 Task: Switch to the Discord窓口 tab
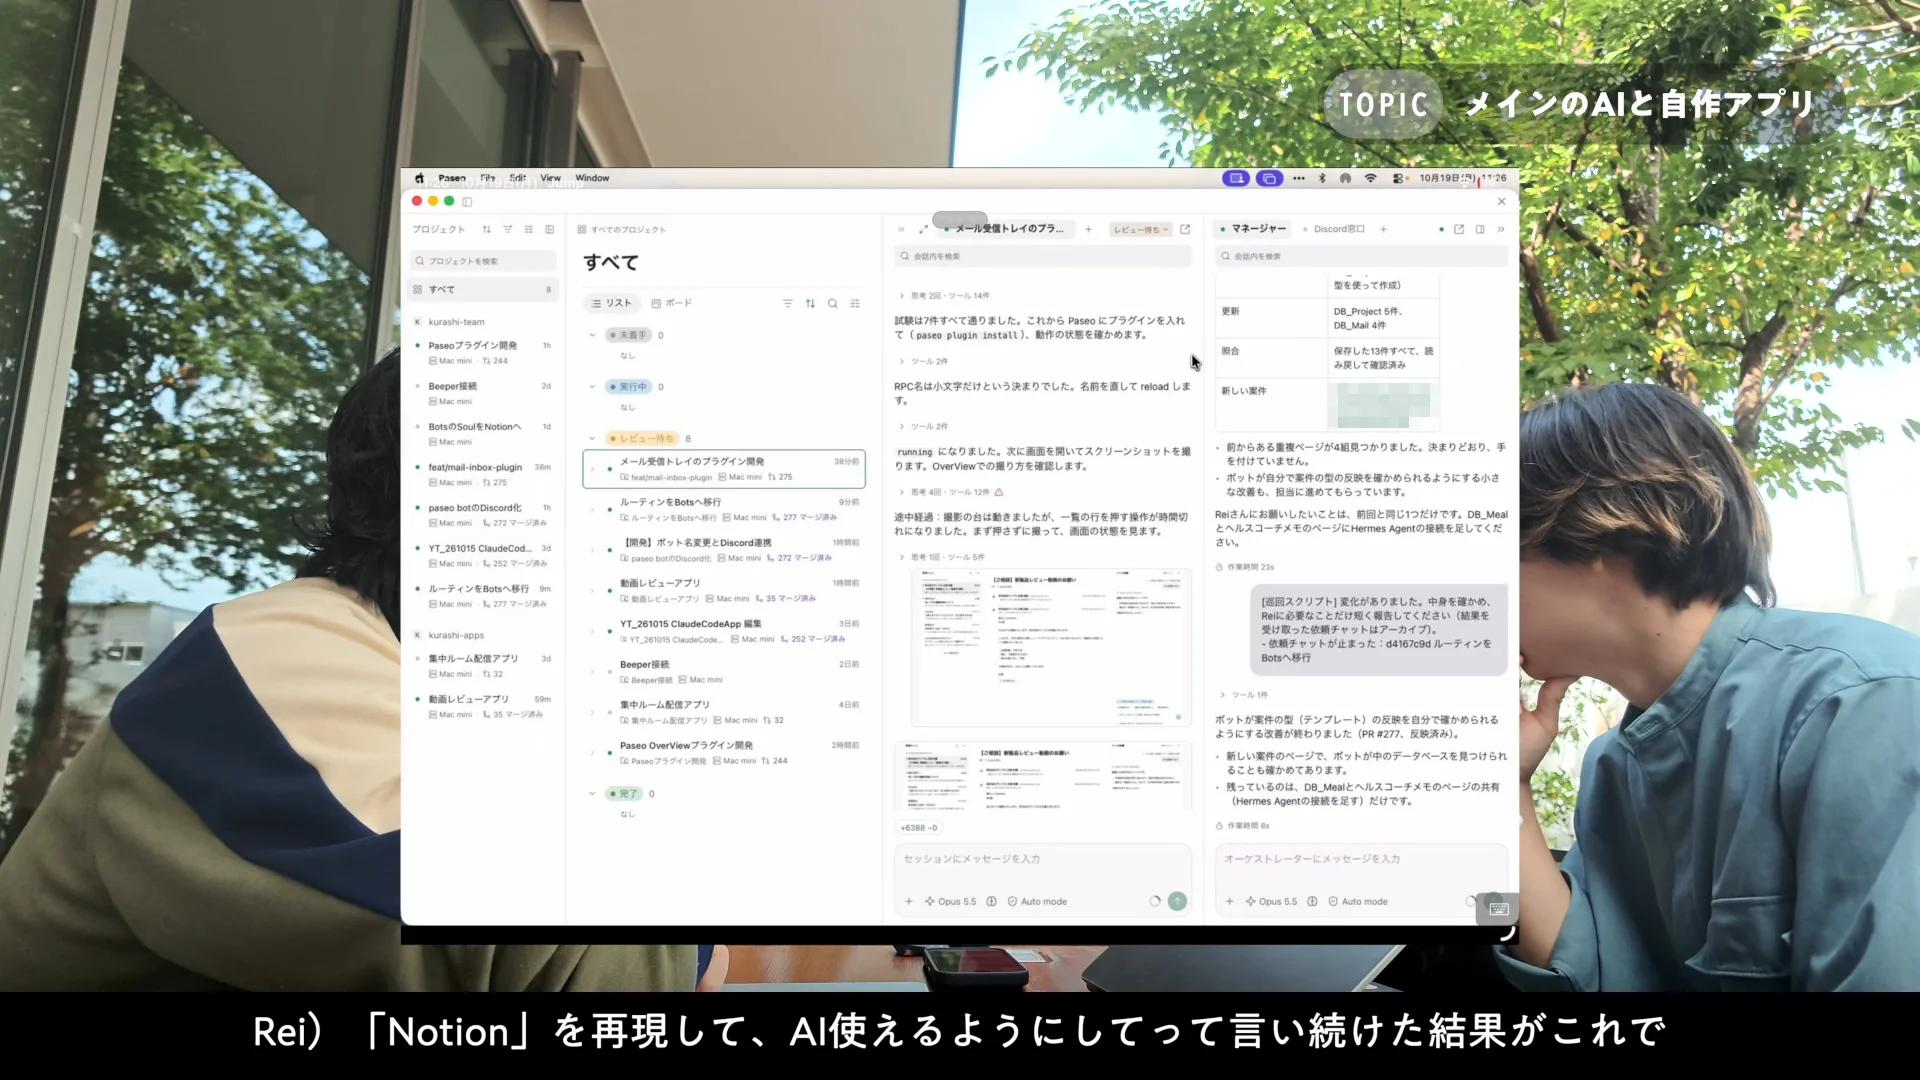[x=1334, y=230]
